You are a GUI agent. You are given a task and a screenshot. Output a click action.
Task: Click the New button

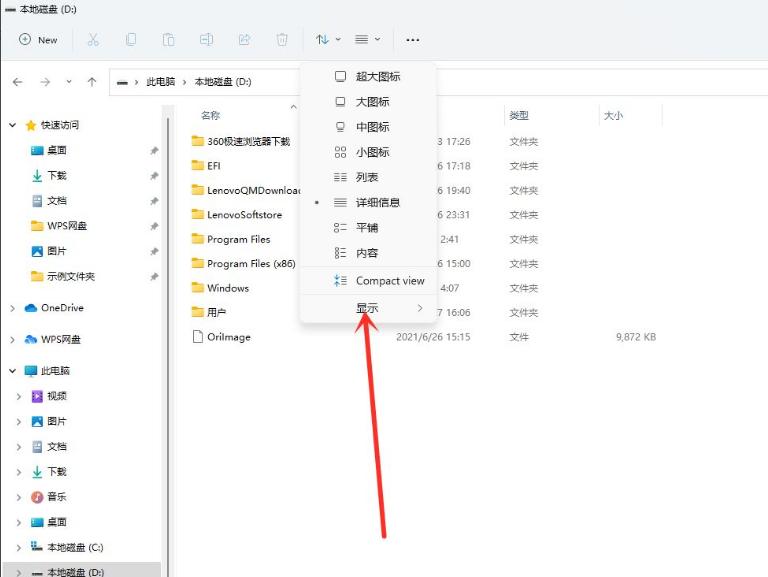(38, 40)
